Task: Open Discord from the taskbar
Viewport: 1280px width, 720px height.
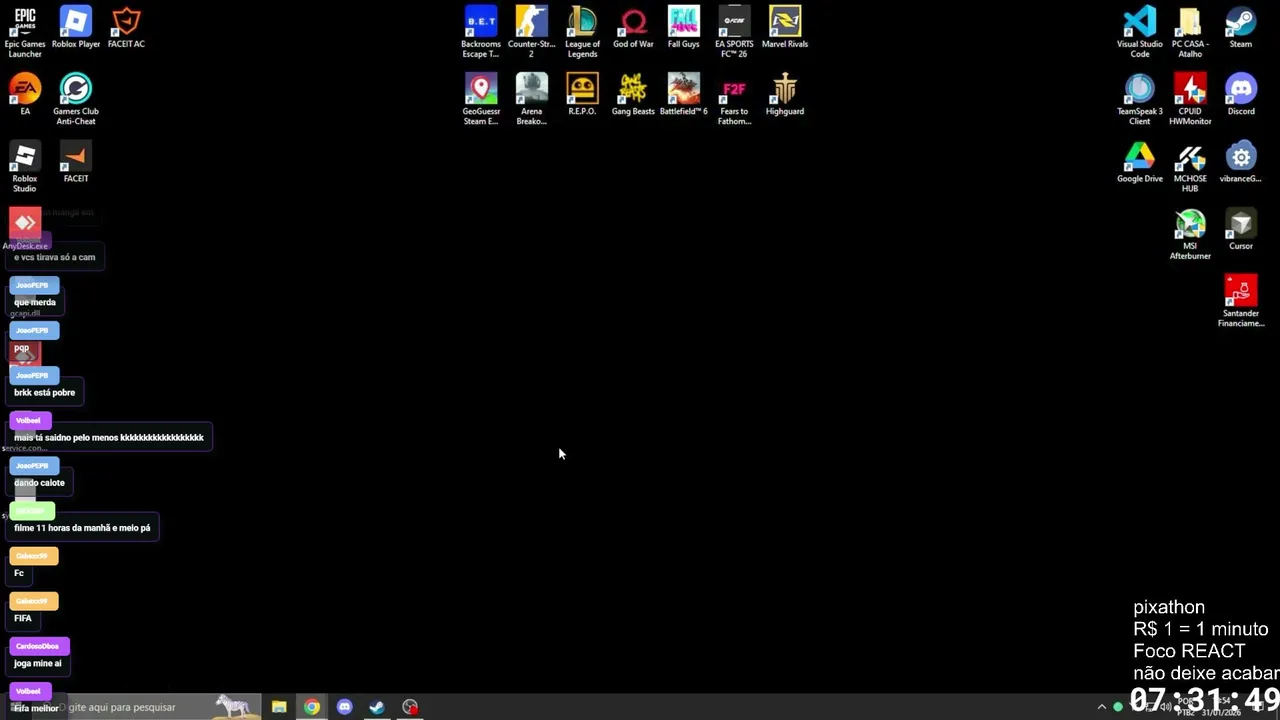Action: click(x=345, y=707)
